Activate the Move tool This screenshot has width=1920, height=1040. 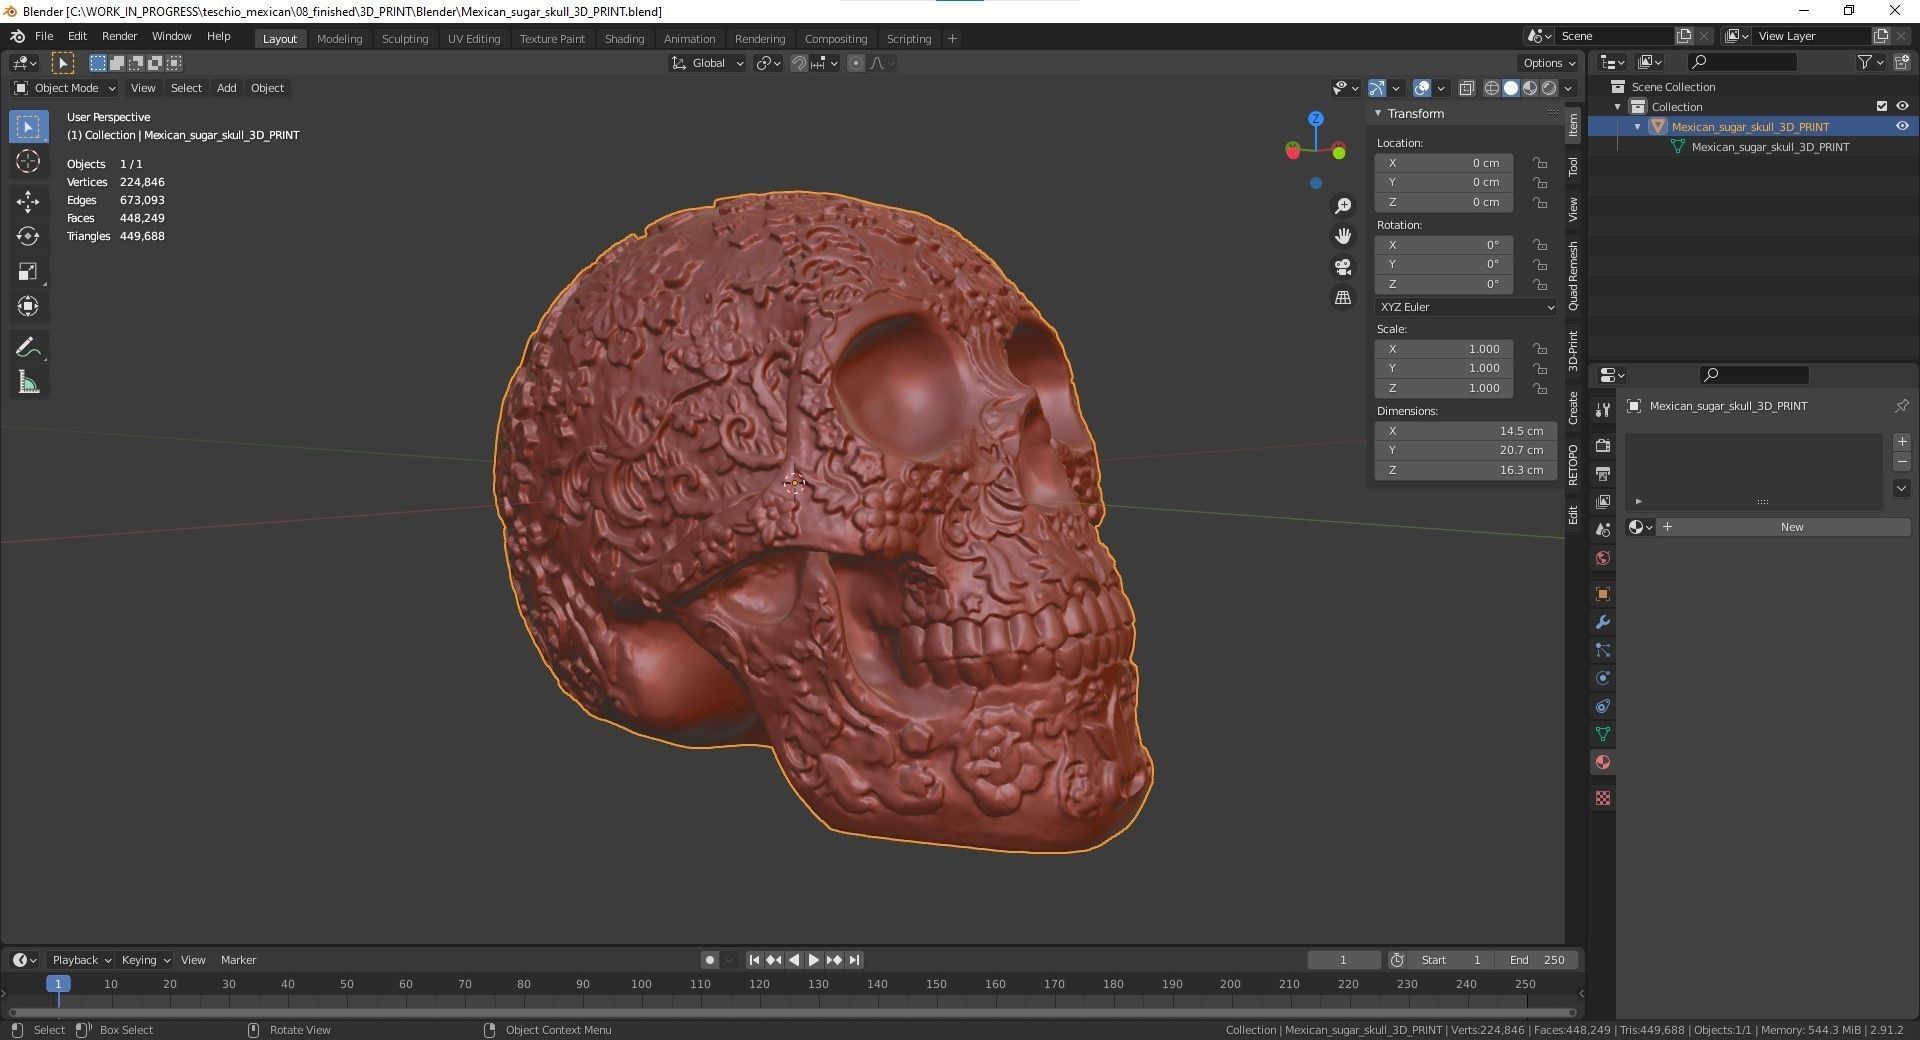(28, 201)
